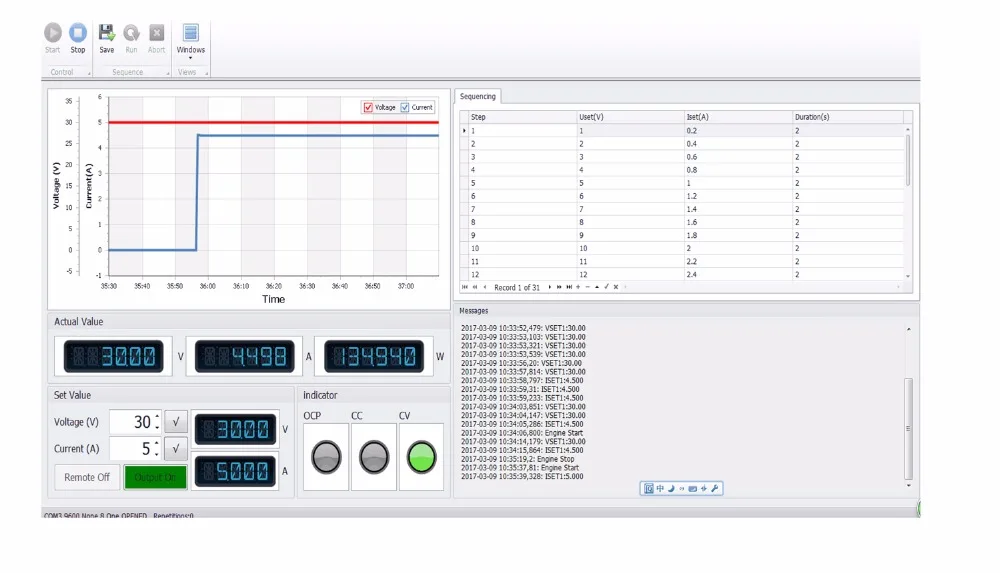Add a new record with plus icon

point(578,287)
